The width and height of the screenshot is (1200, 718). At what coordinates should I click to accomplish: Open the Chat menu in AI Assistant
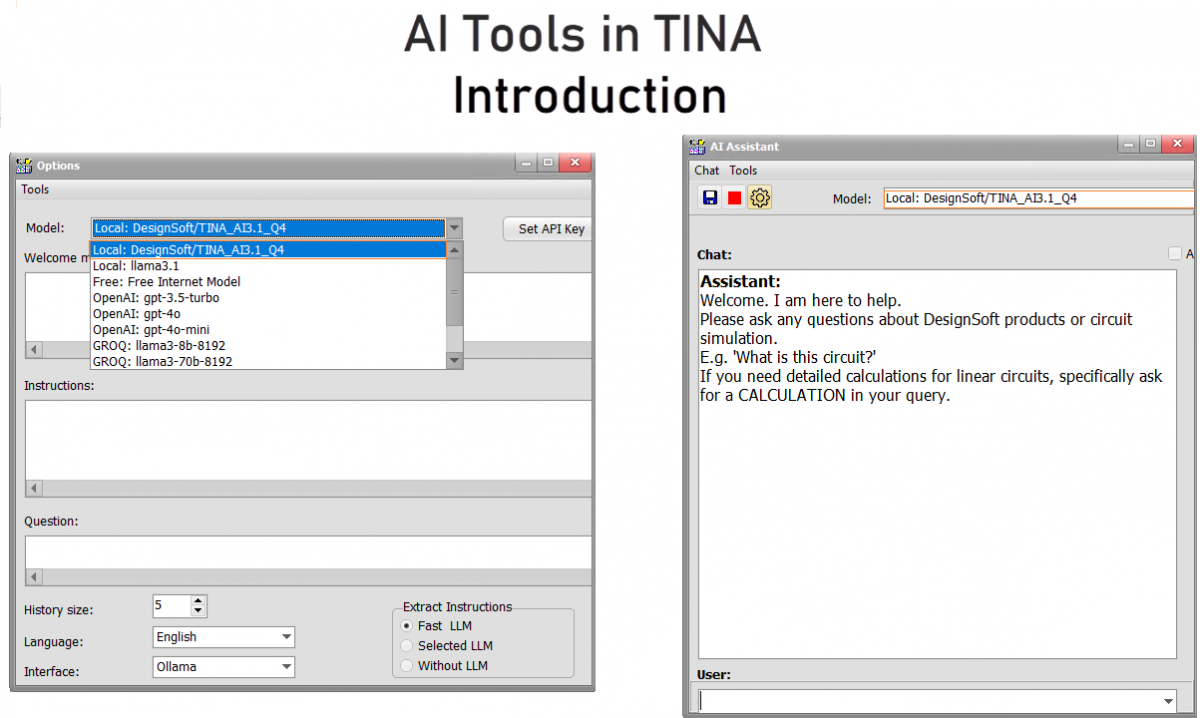pos(707,171)
